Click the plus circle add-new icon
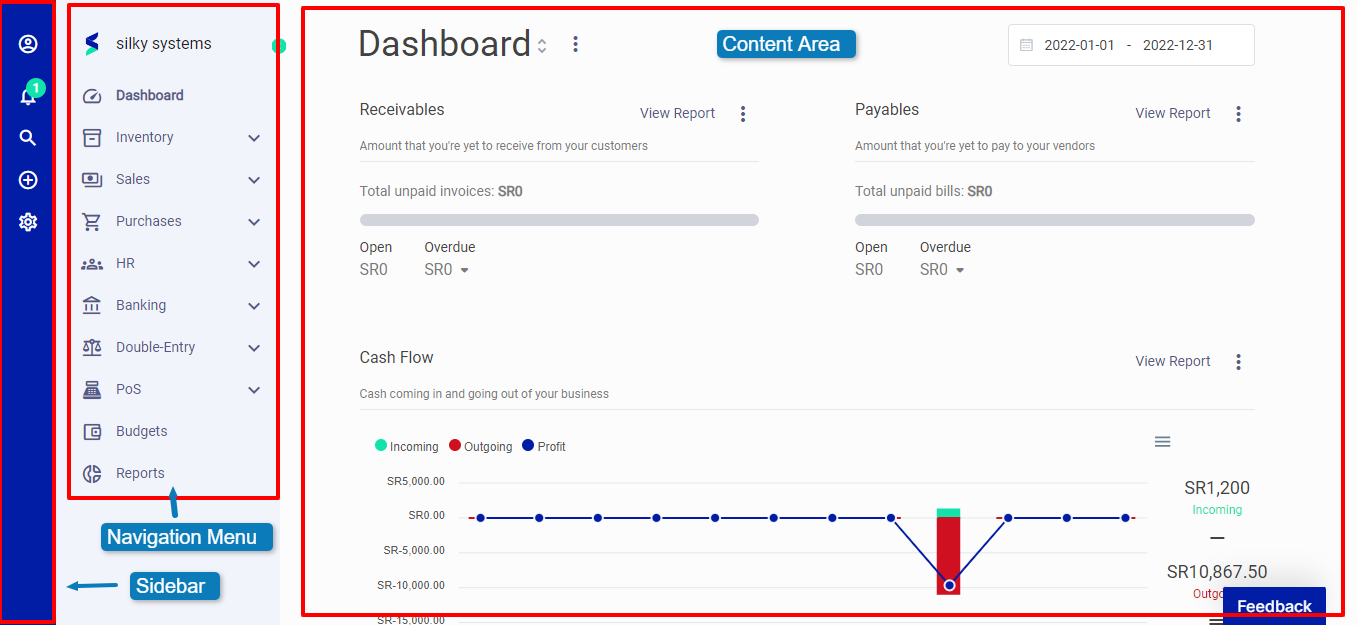Viewport: 1358px width, 625px height. coord(28,180)
